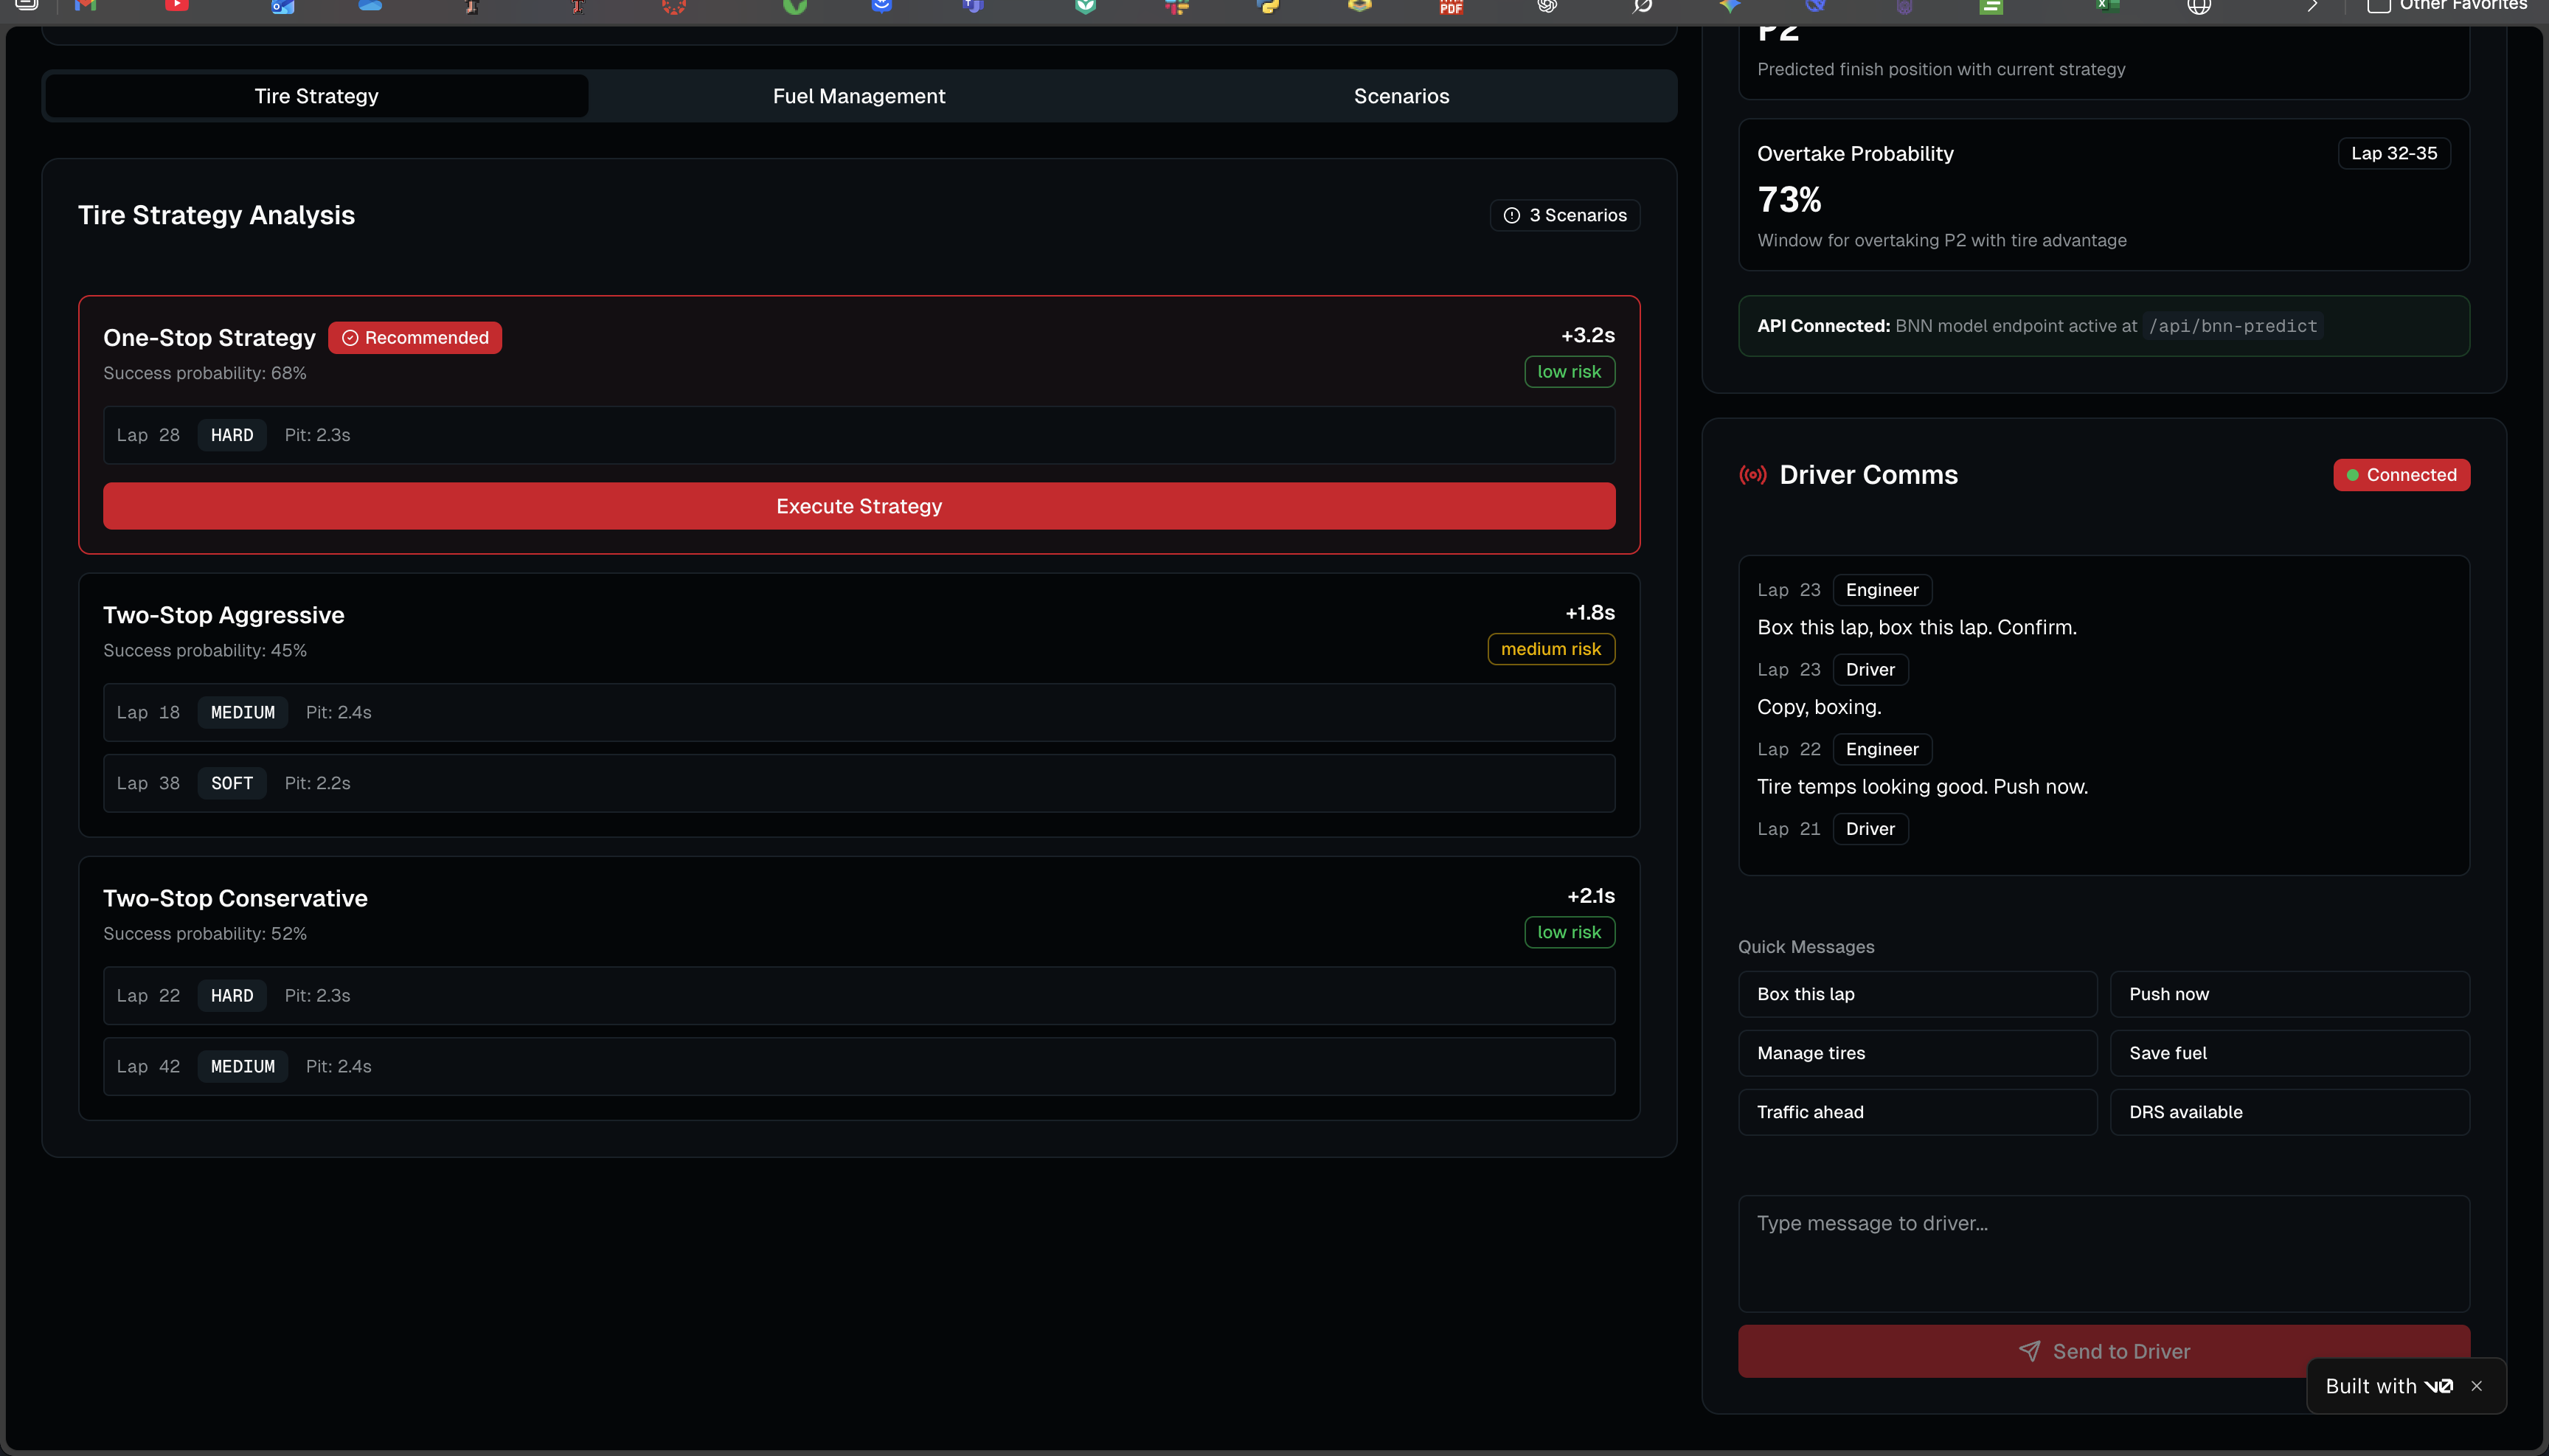
Task: Close the Built with v0 banner
Action: pyautogui.click(x=2476, y=1386)
